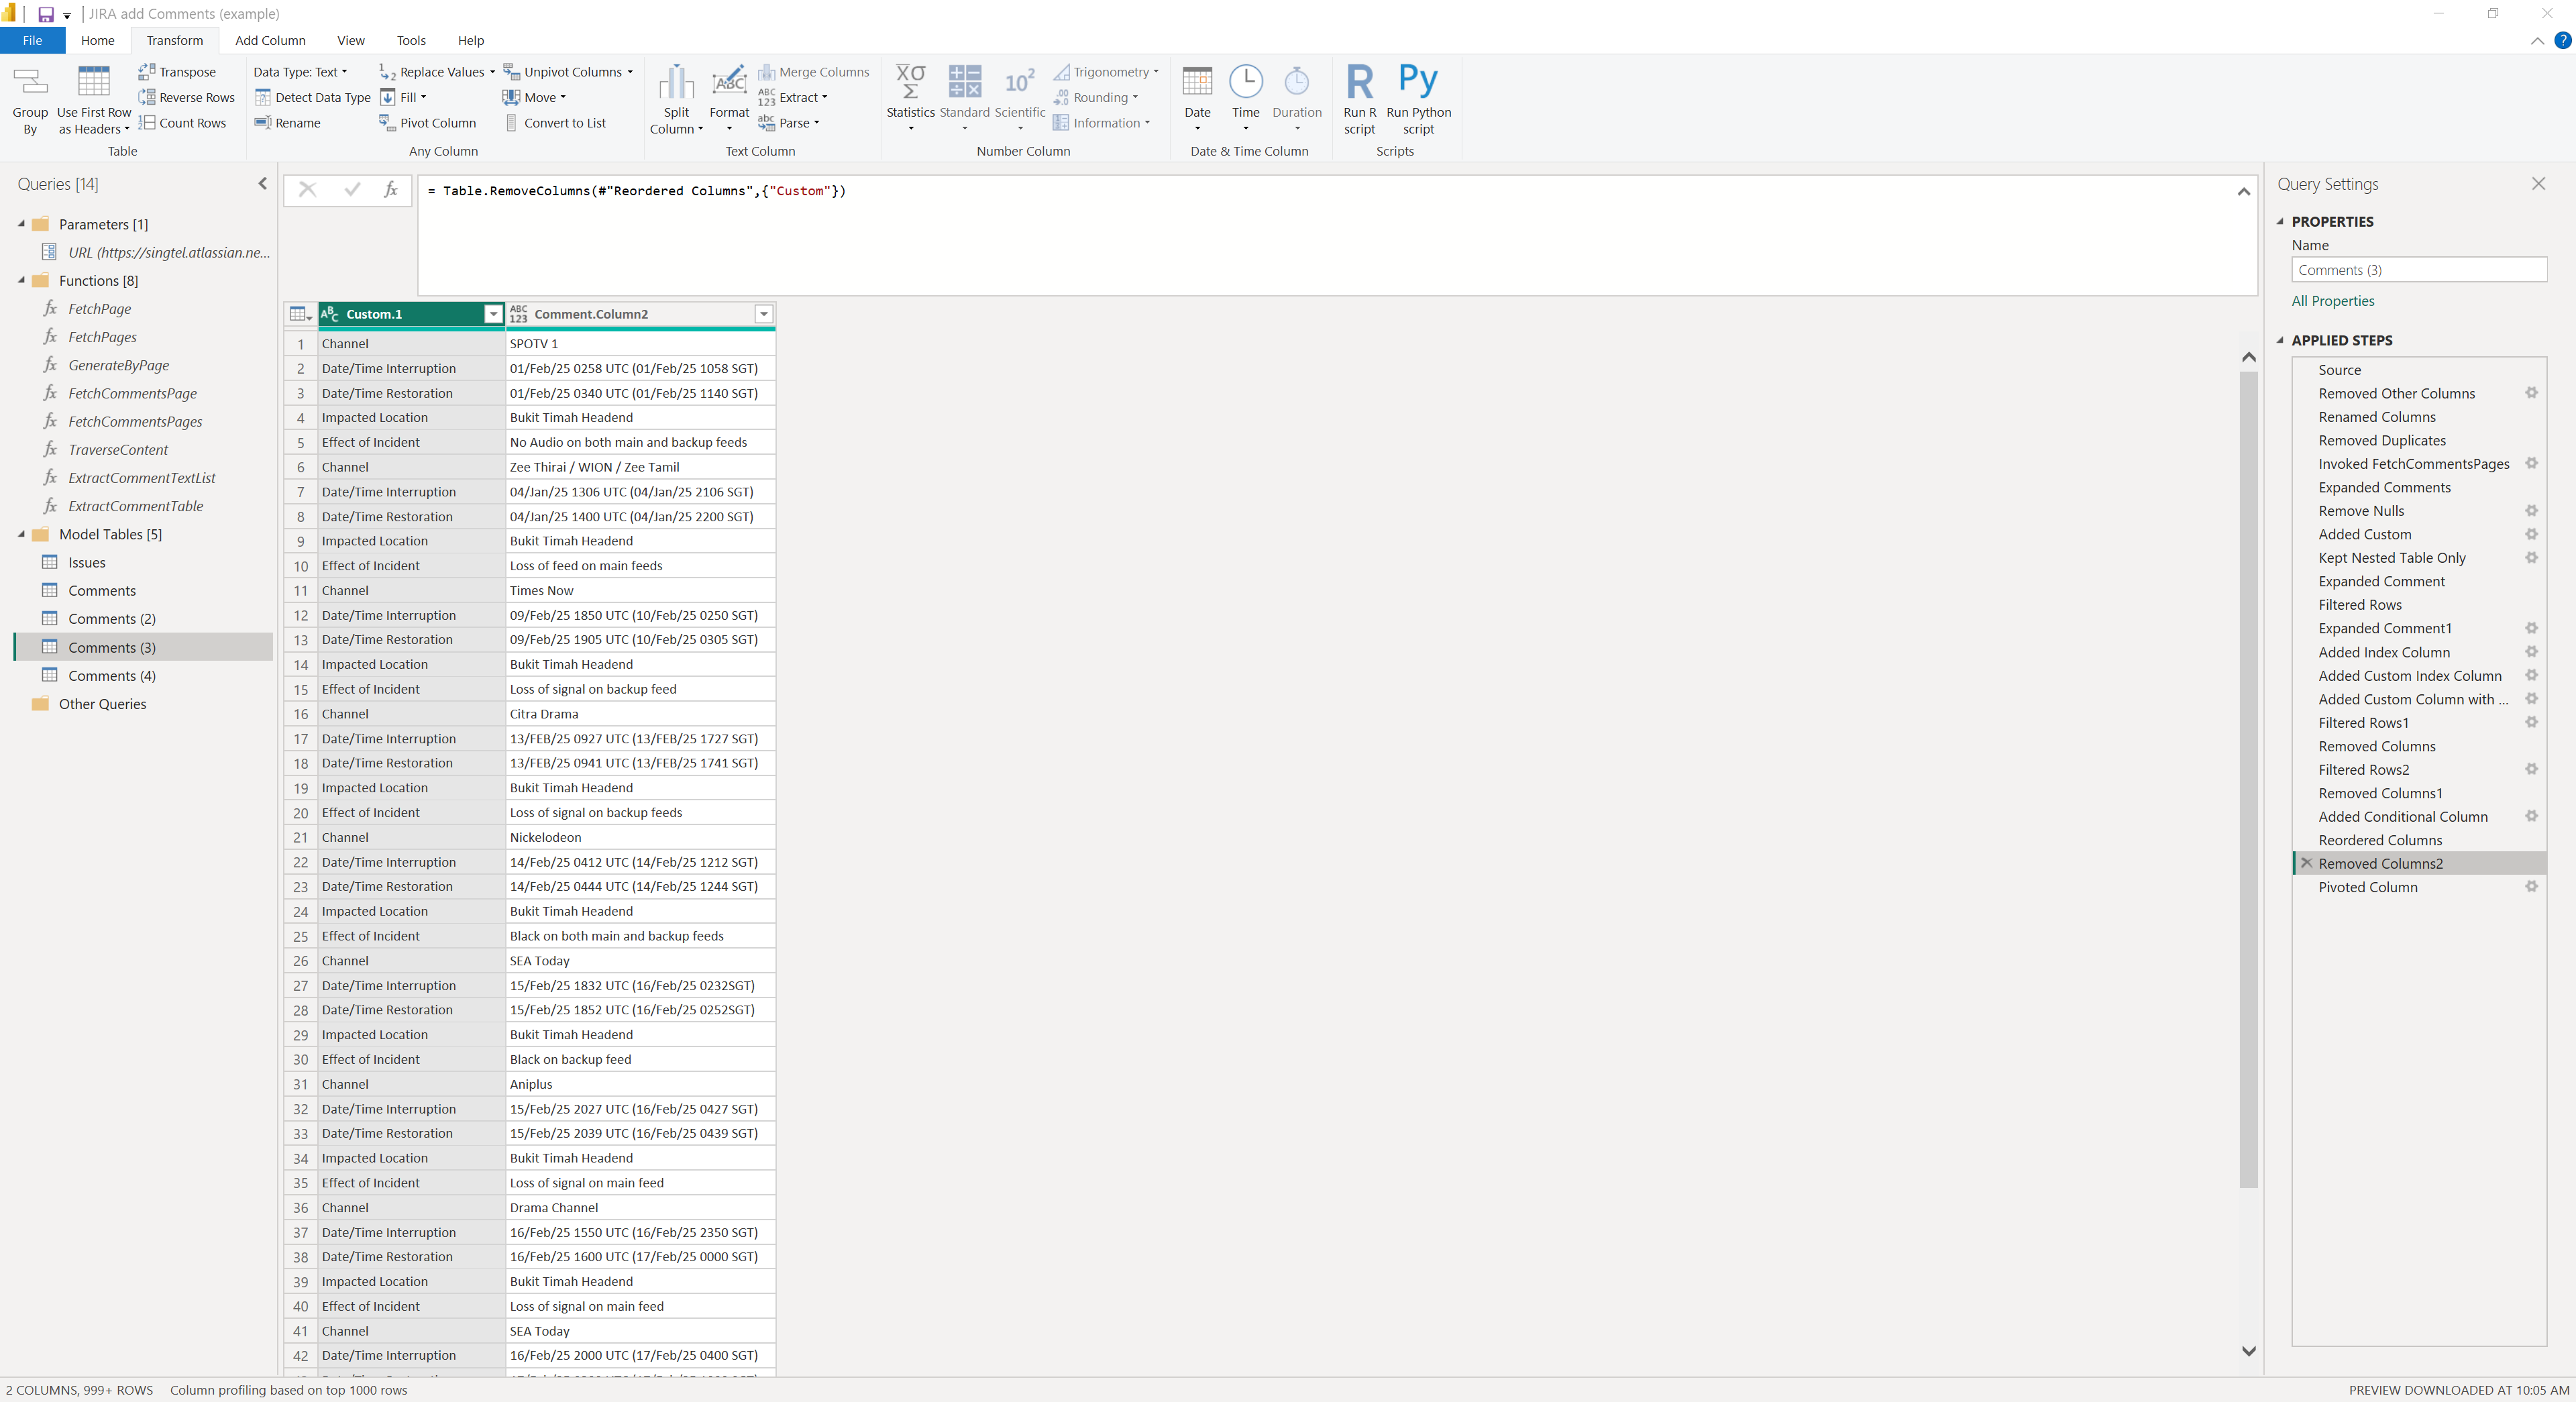The height and width of the screenshot is (1402, 2576).
Task: Click the Save icon in title bar
Action: [45, 14]
